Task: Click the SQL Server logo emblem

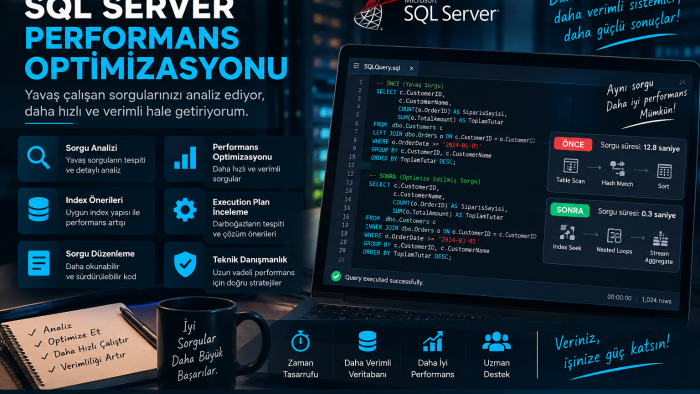Action: (x=374, y=14)
